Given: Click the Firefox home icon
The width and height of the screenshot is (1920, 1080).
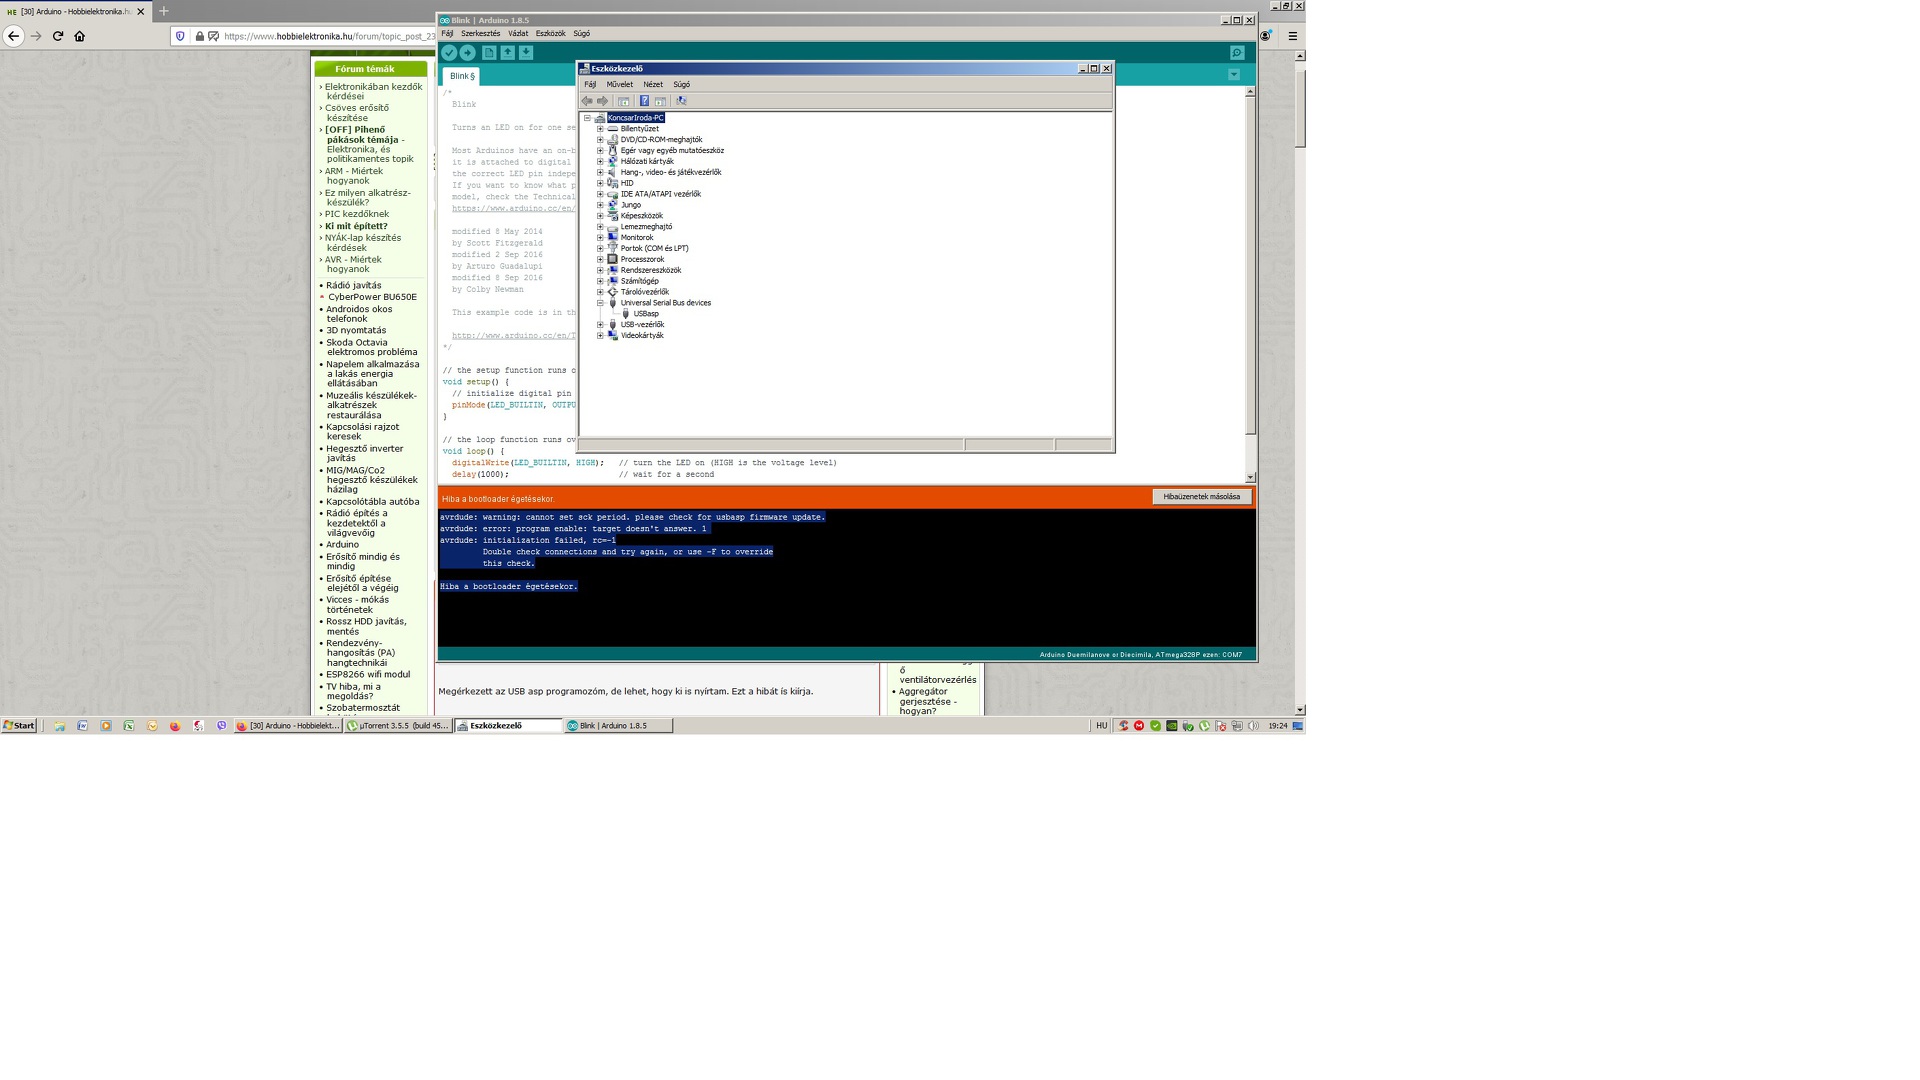Looking at the screenshot, I should (80, 36).
